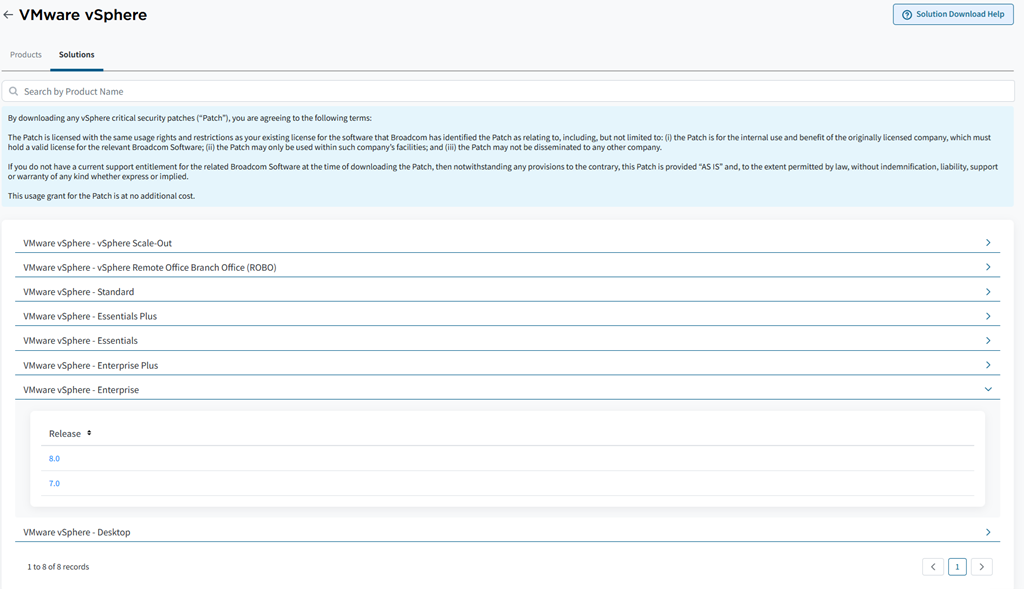Viewport: 1024px width, 589px height.
Task: Select the Solutions tab
Action: click(x=76, y=54)
